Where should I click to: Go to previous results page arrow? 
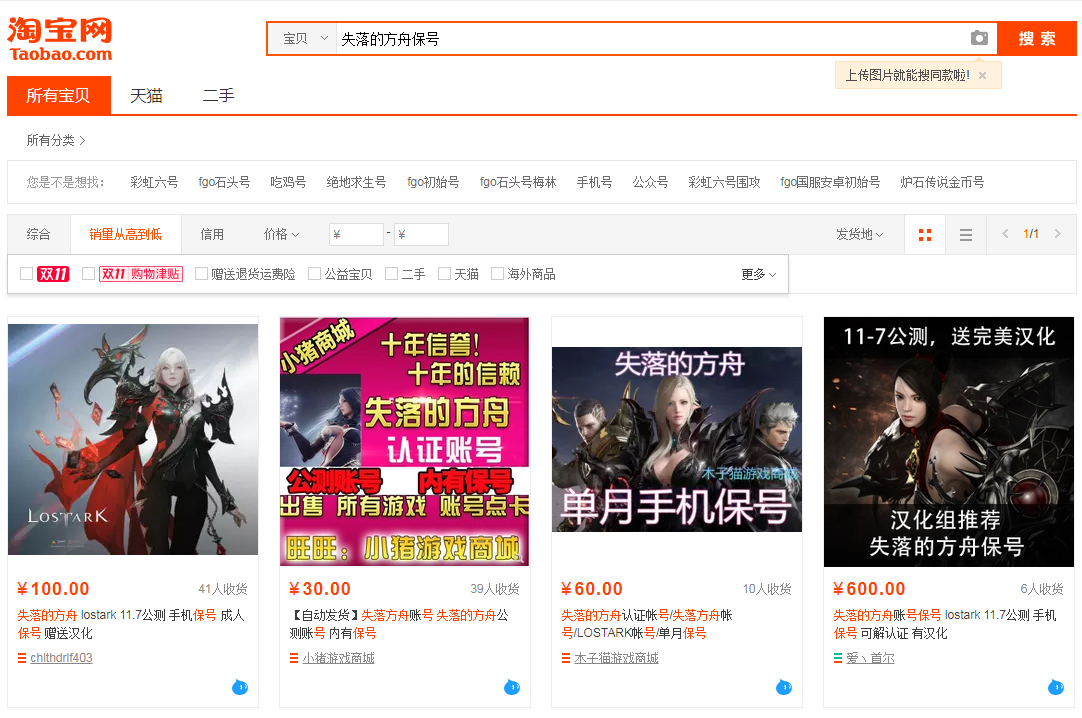click(x=1005, y=234)
